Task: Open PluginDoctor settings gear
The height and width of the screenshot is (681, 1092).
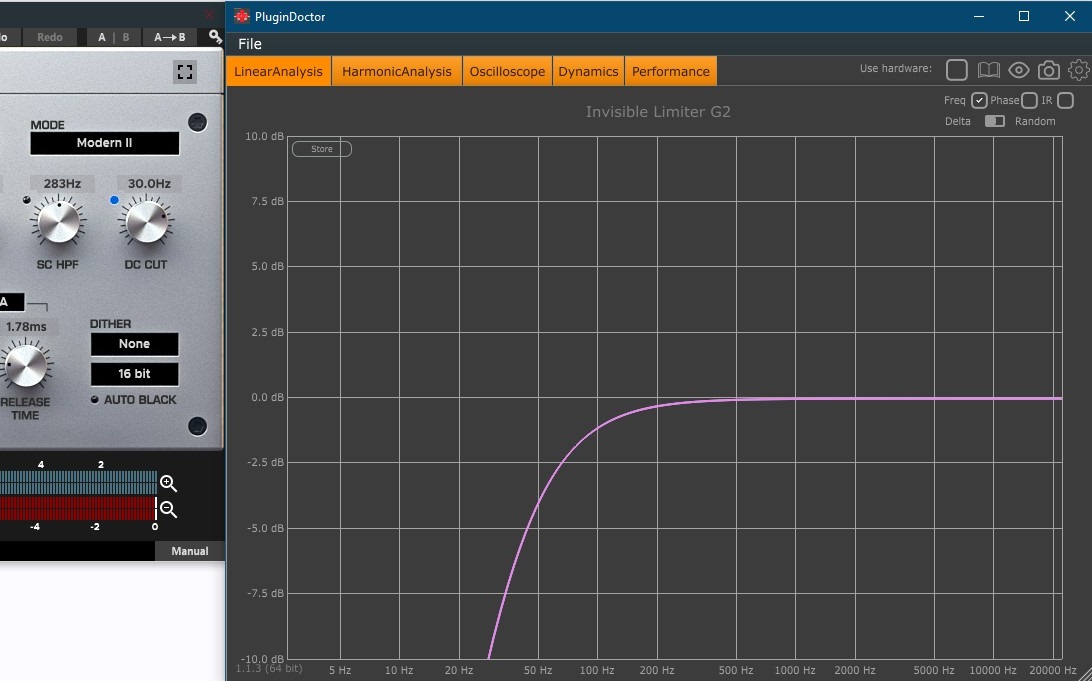Action: 1079,70
